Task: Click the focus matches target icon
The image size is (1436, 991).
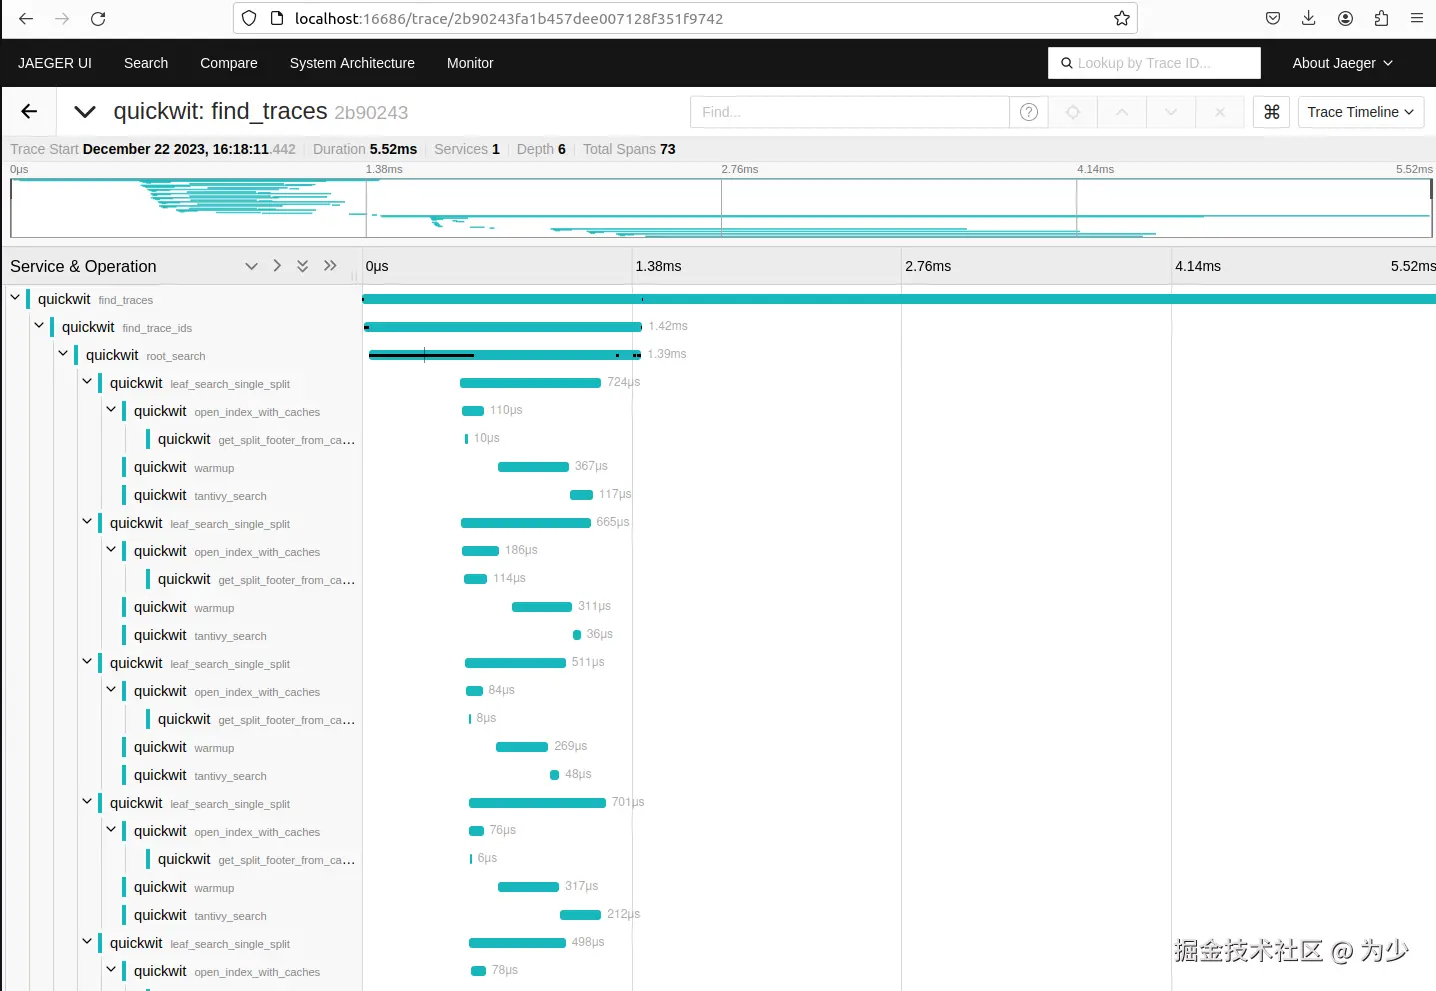Action: tap(1073, 112)
